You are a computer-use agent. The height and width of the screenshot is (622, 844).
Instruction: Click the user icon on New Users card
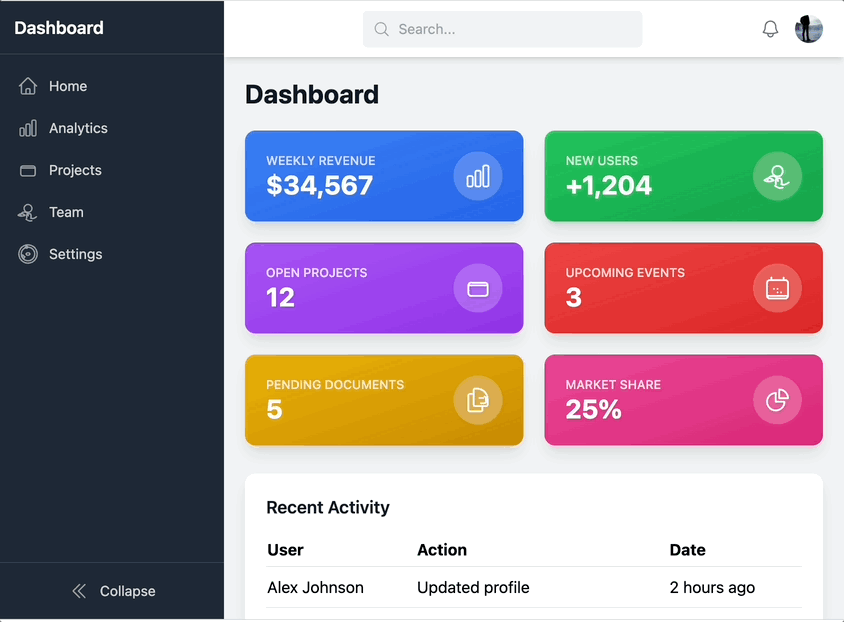(x=777, y=176)
